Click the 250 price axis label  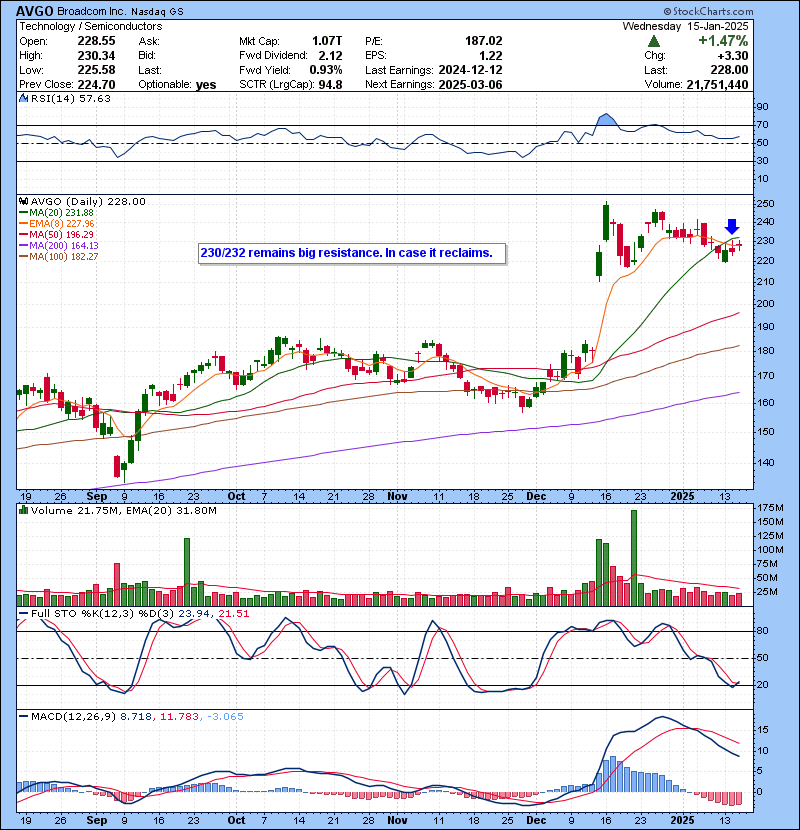[765, 204]
